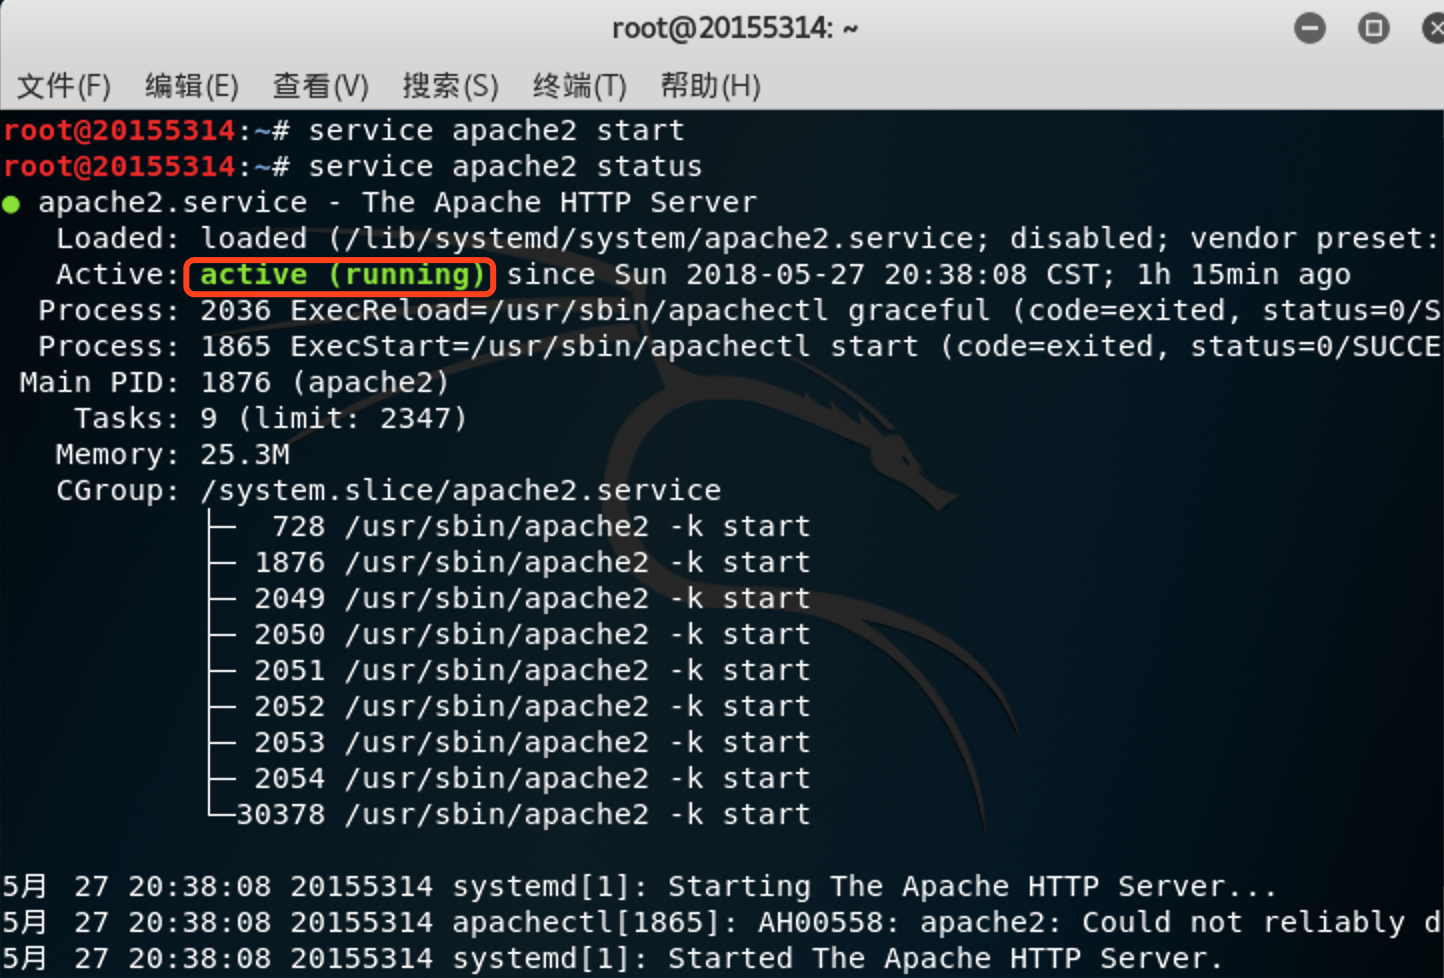Click the 'Process: 2036 ExecReload' line
1444x978 pixels.
740,311
